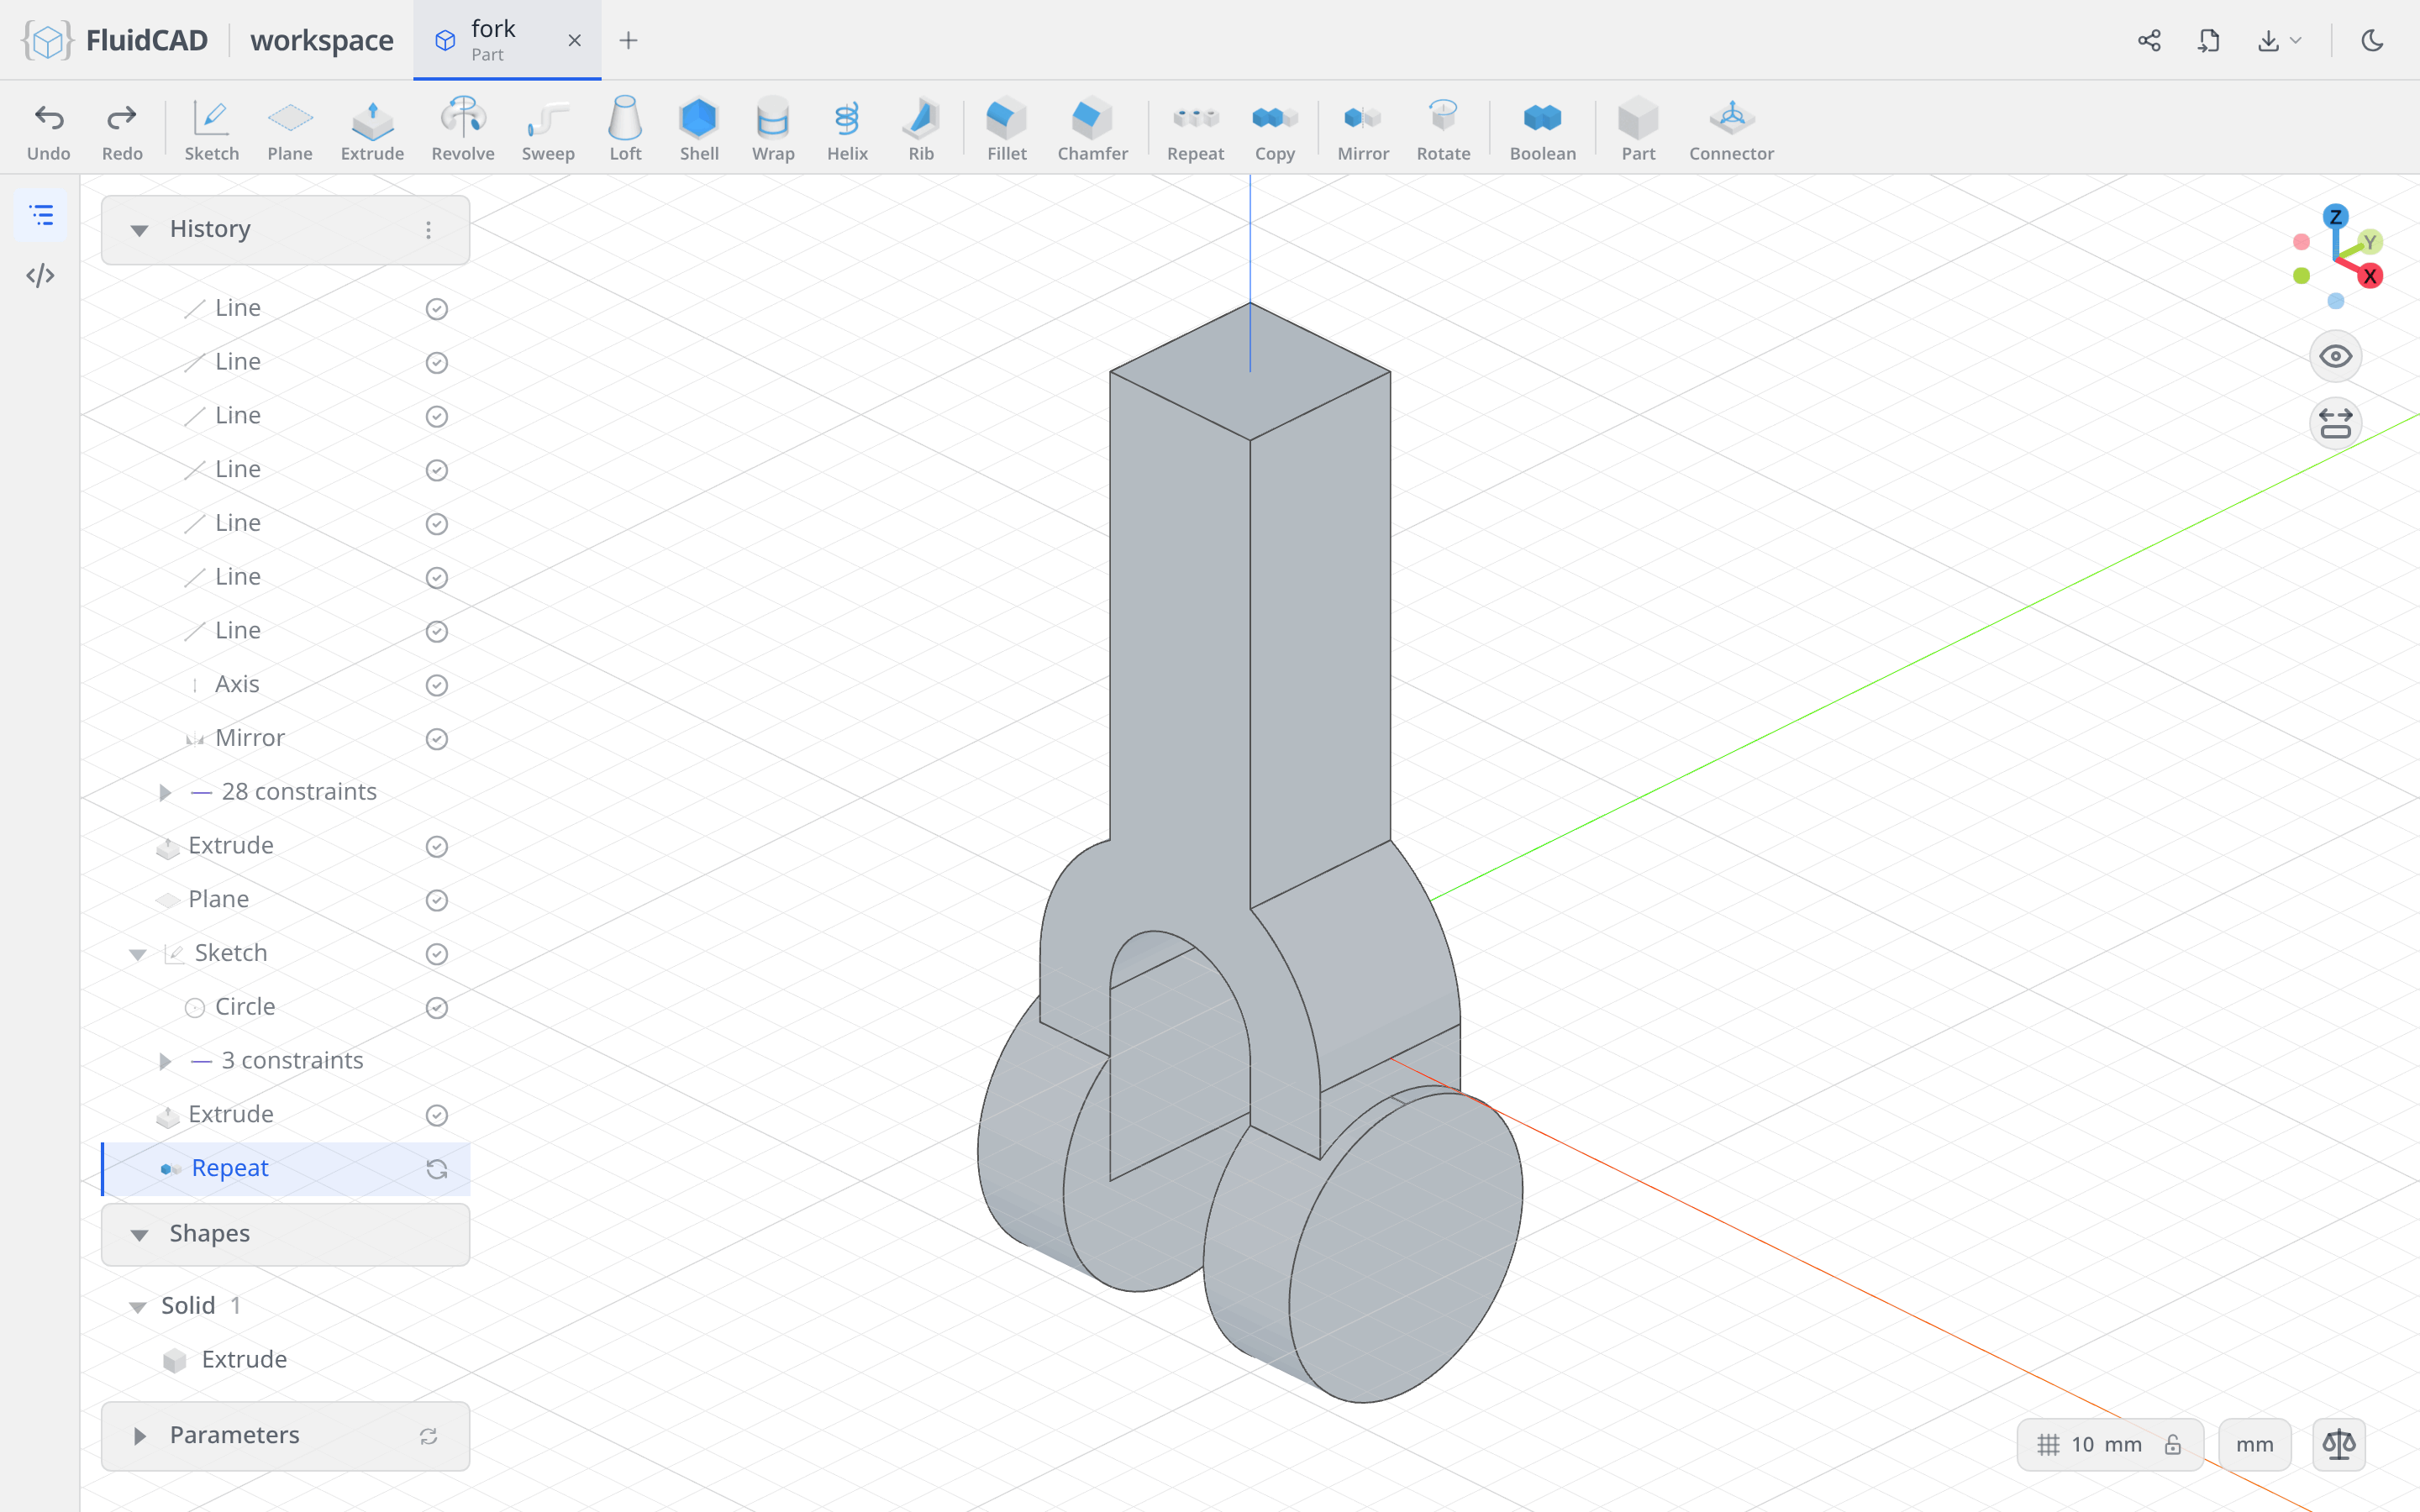The image size is (2420, 1512).
Task: Collapse the Sketch tree item
Action: point(138,954)
